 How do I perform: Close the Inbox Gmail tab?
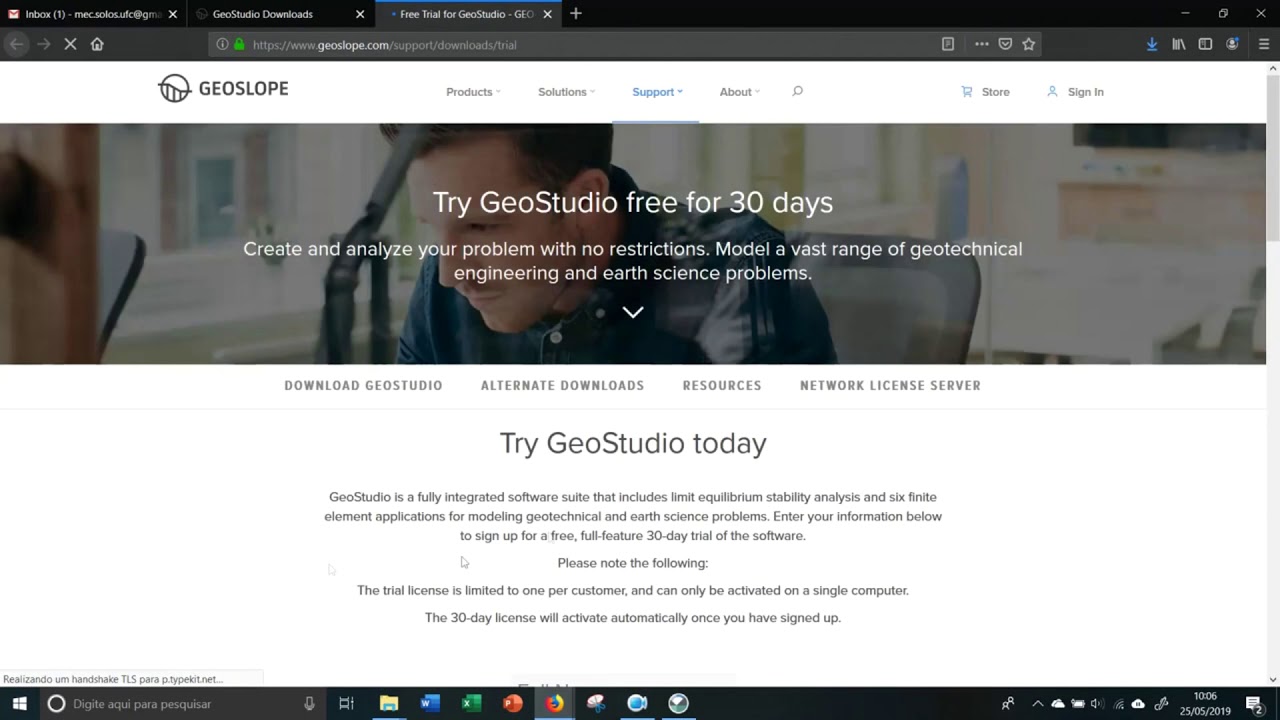(x=172, y=14)
